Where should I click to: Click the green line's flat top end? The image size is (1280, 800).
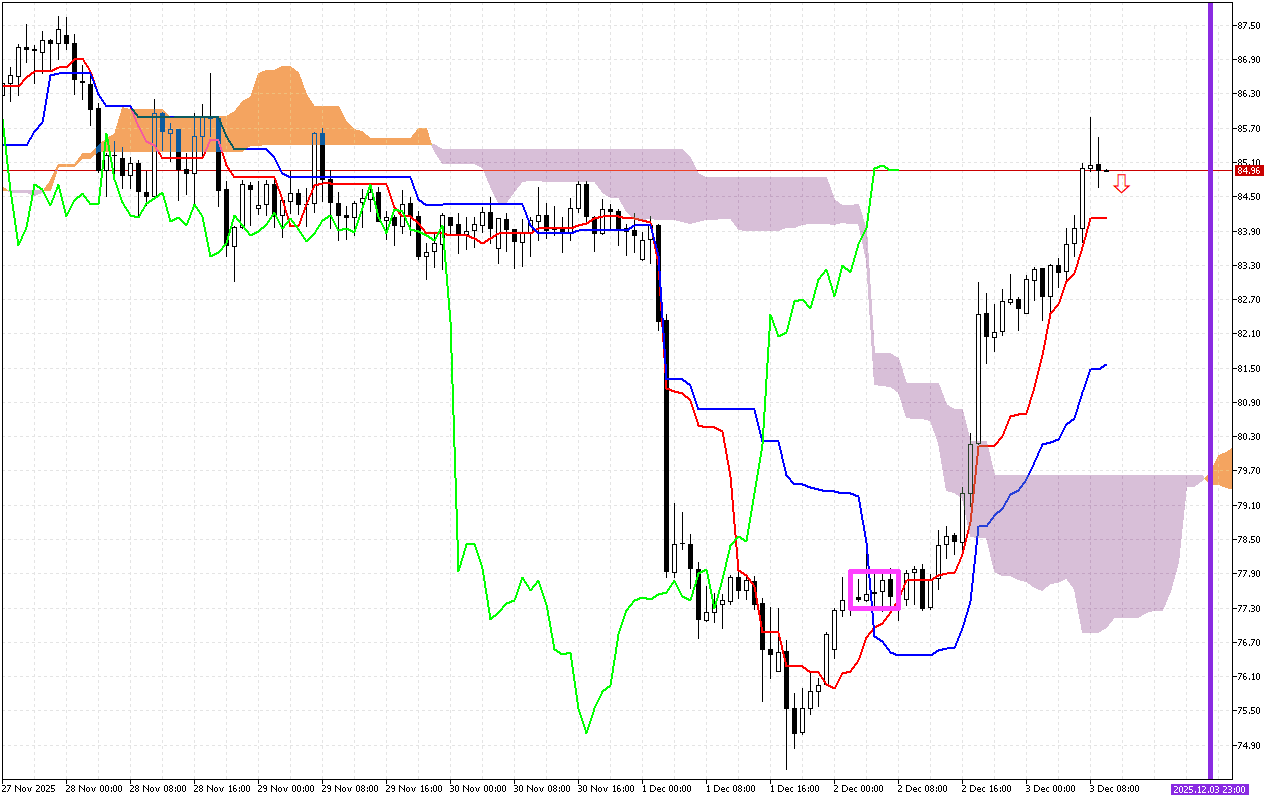point(888,169)
